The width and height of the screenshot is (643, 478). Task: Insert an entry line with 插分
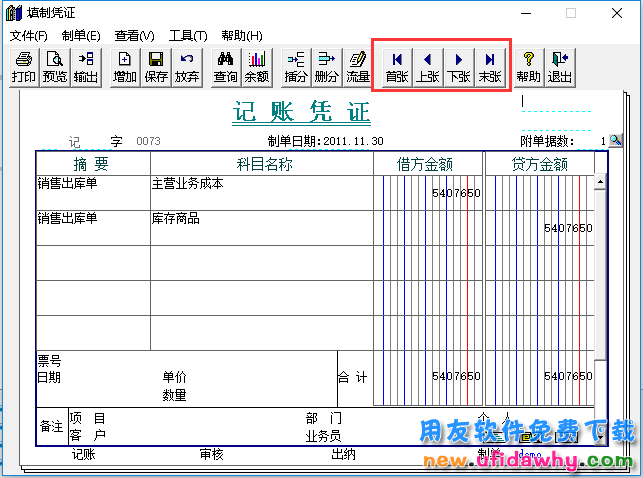point(296,67)
